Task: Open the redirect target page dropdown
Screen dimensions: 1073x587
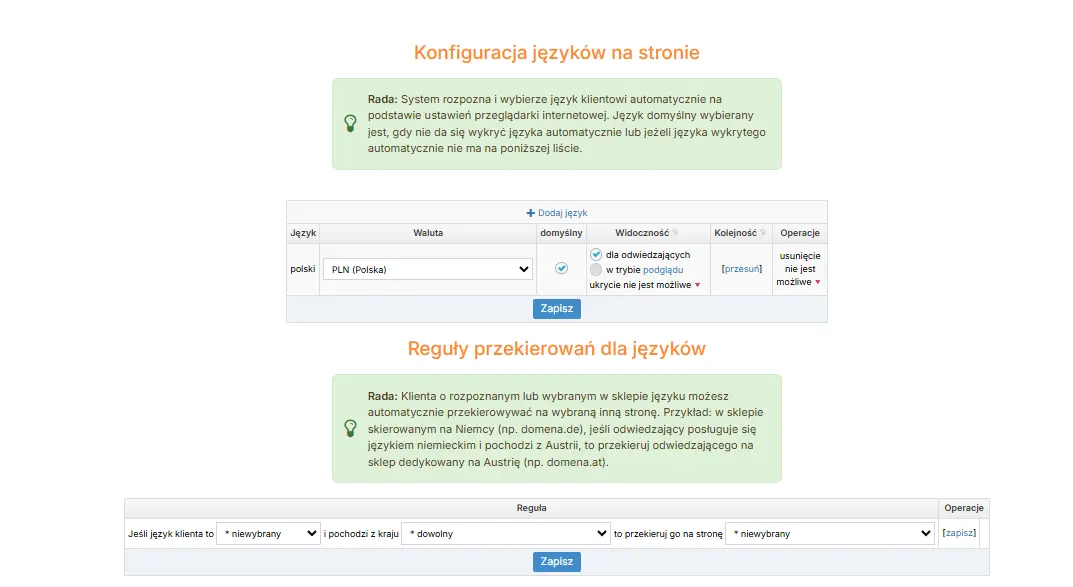Action: (829, 534)
